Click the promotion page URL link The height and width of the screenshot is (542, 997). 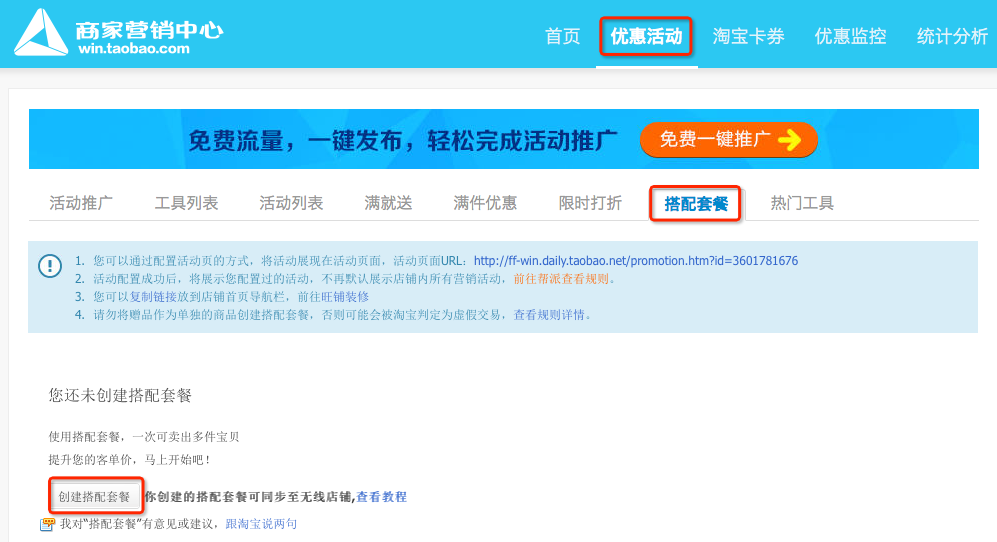[635, 261]
